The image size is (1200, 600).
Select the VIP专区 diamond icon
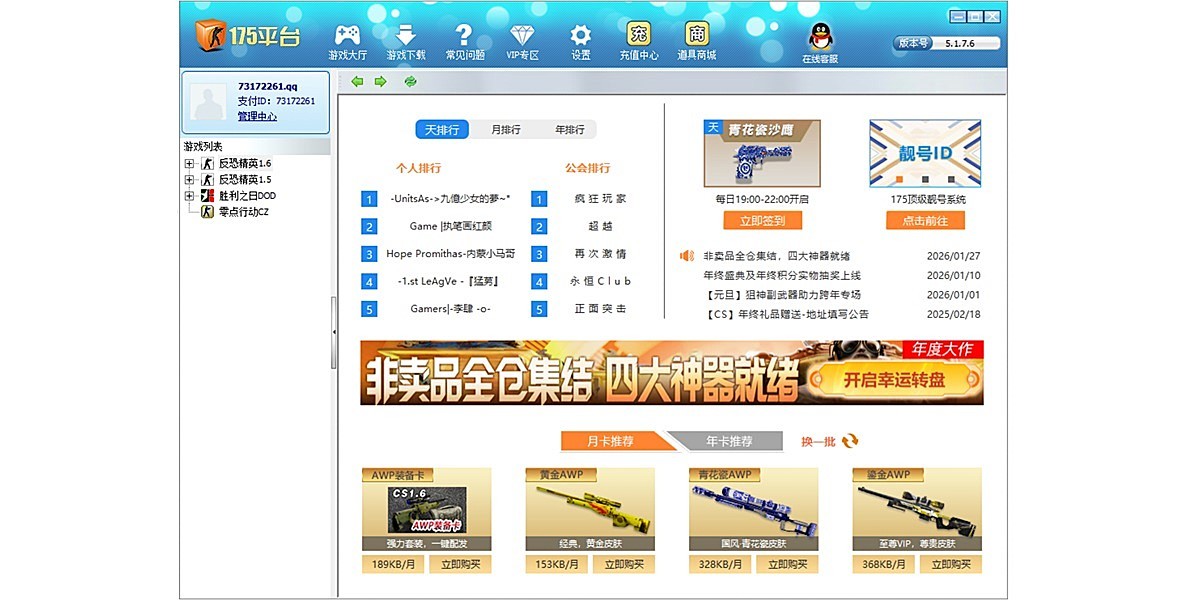[x=521, y=33]
